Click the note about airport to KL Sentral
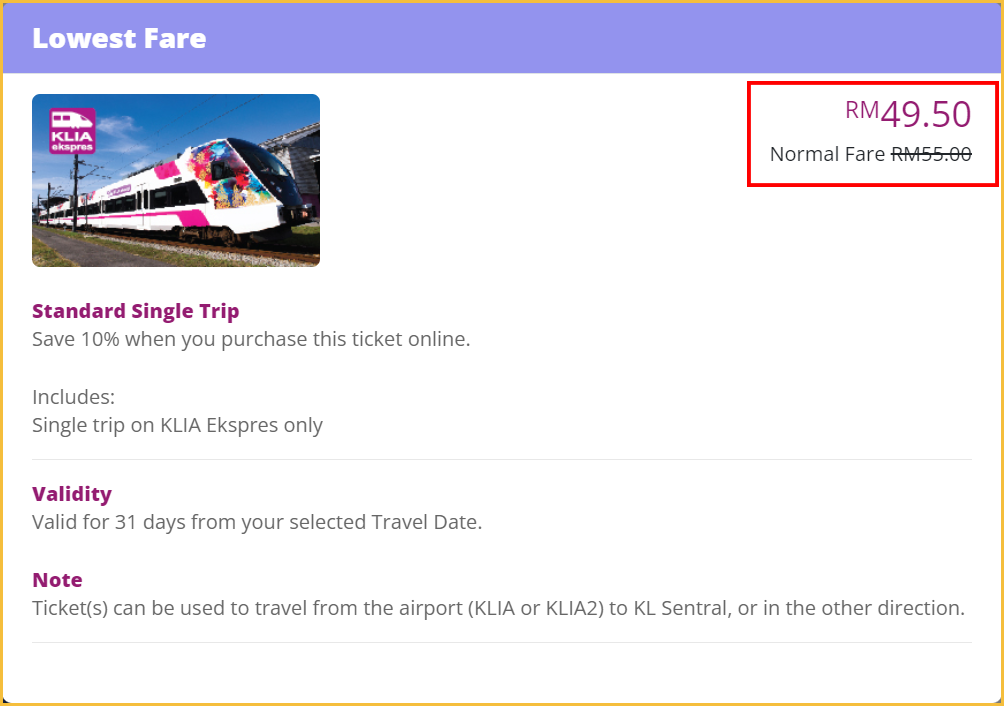1004x706 pixels. point(498,608)
